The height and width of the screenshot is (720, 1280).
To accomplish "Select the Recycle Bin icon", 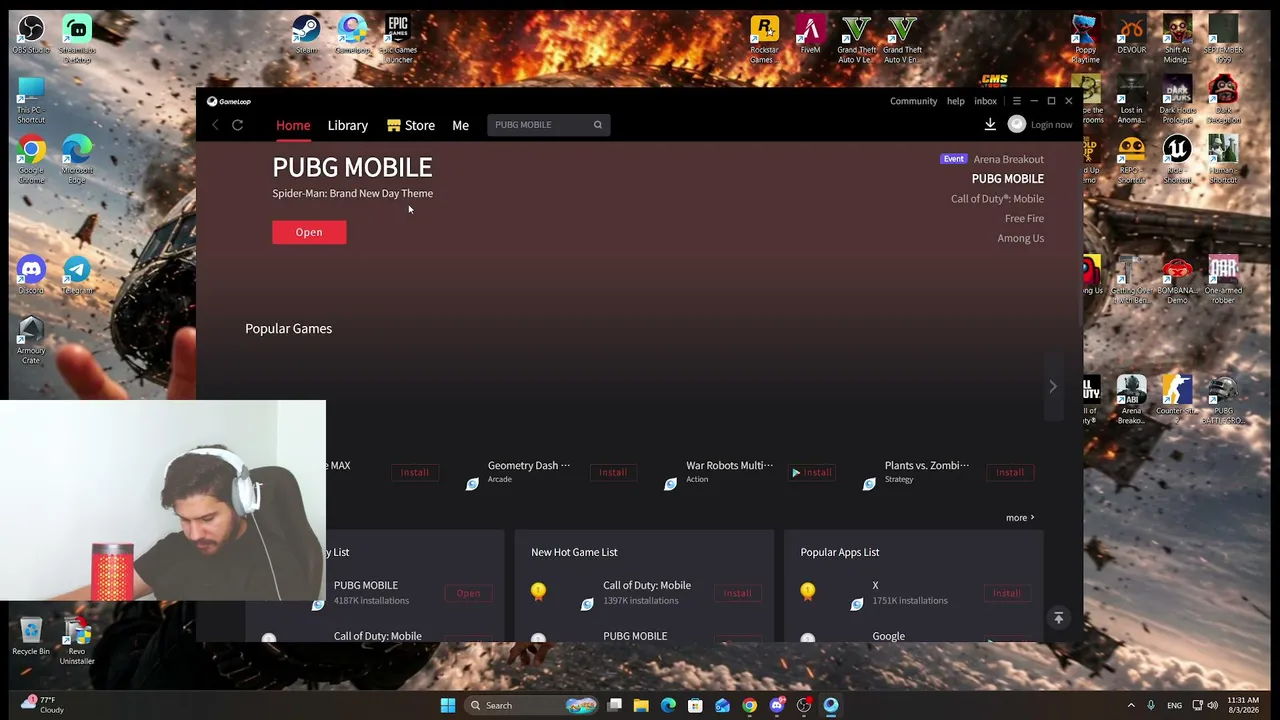I will pyautogui.click(x=31, y=636).
